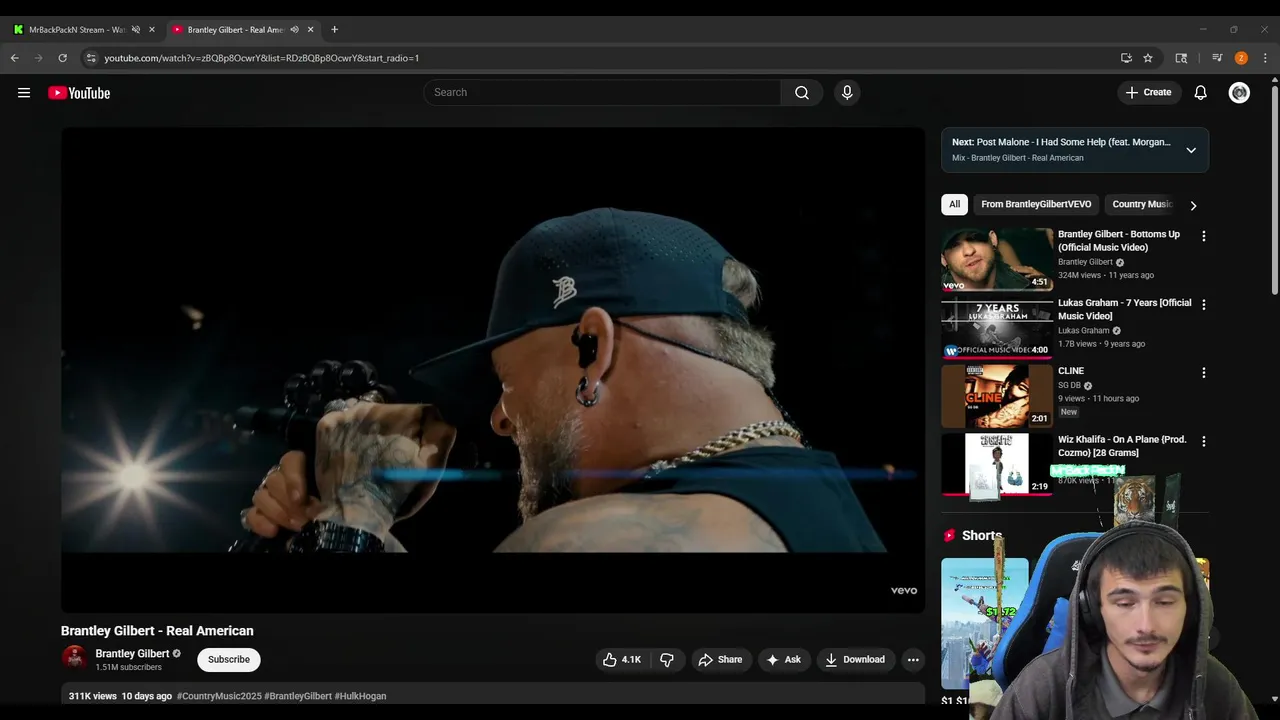Open the #CountryMusic2025 hashtag

click(219, 696)
